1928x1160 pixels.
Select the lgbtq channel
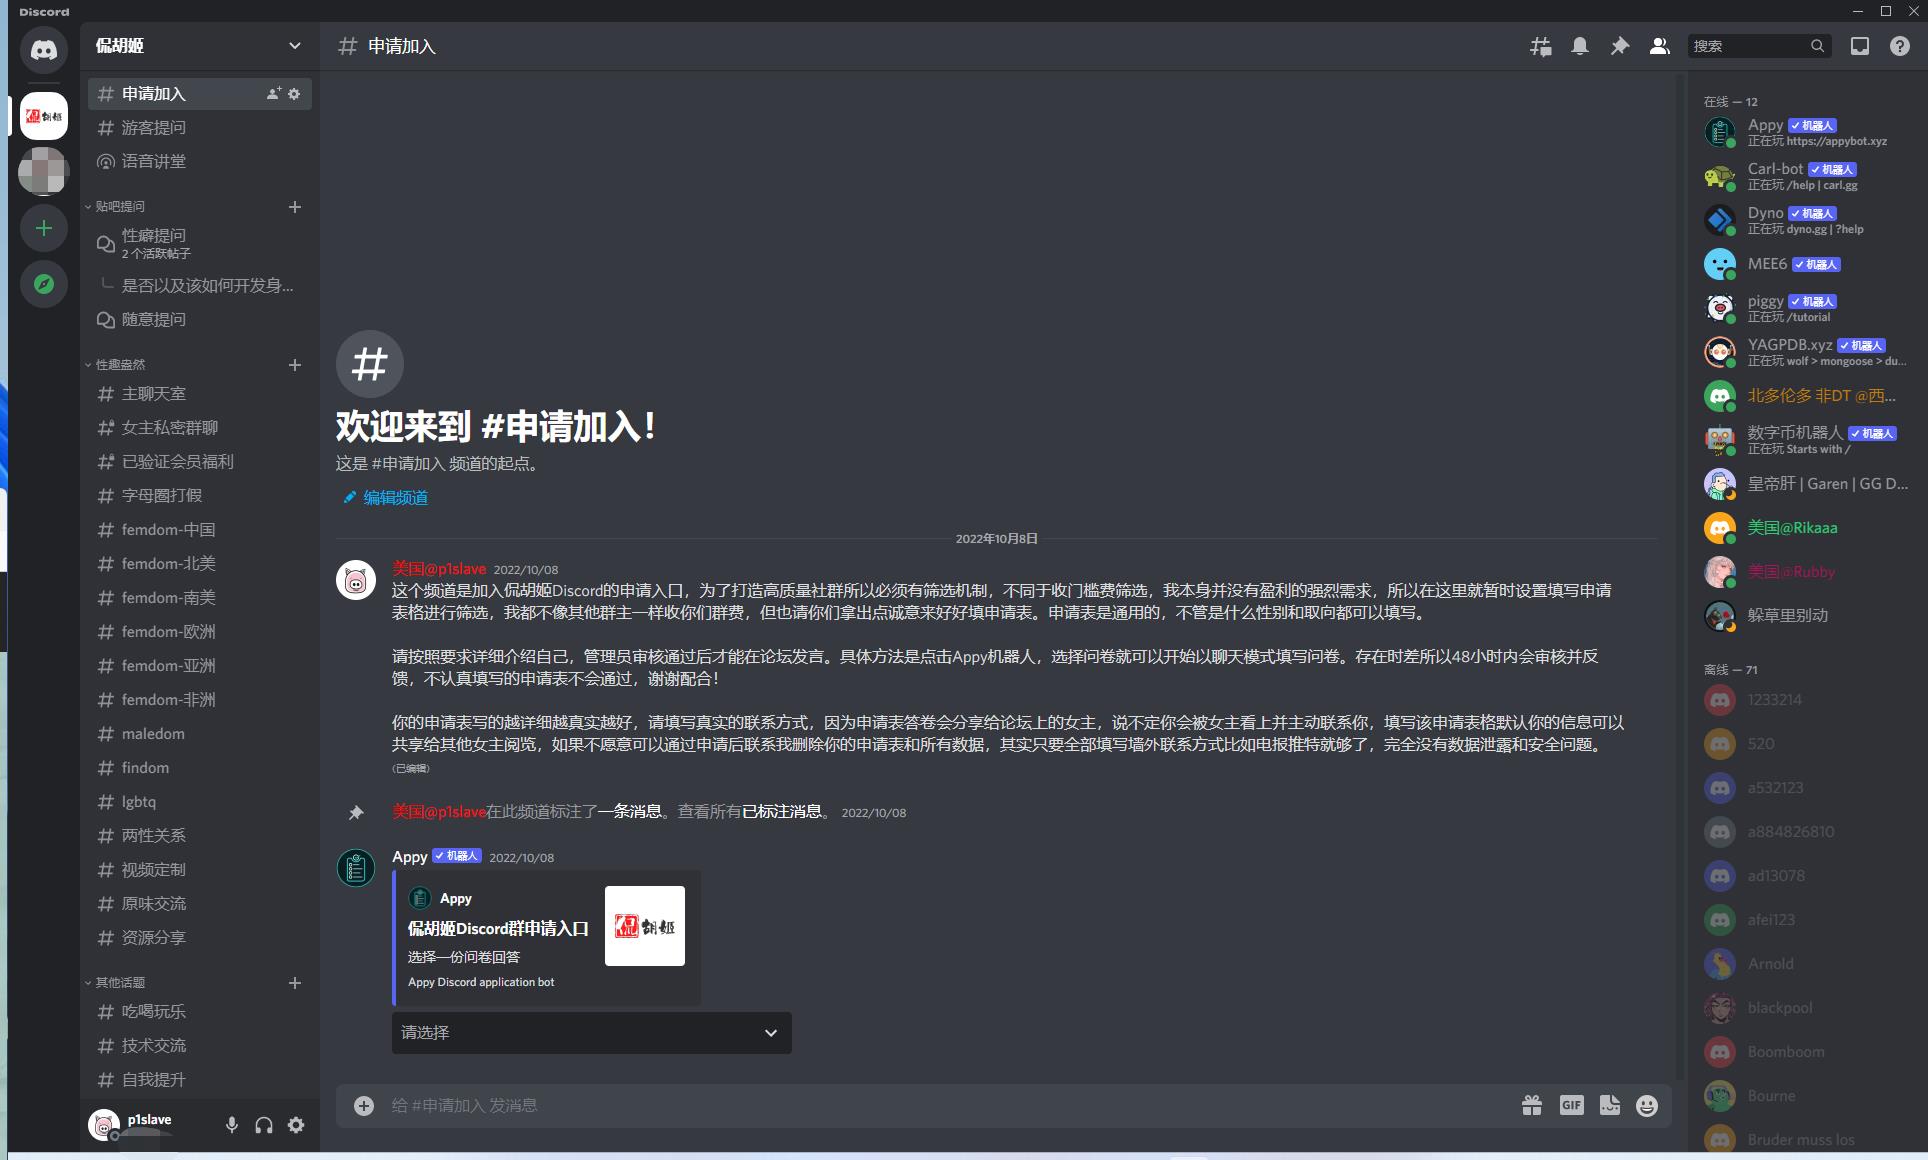click(200, 802)
